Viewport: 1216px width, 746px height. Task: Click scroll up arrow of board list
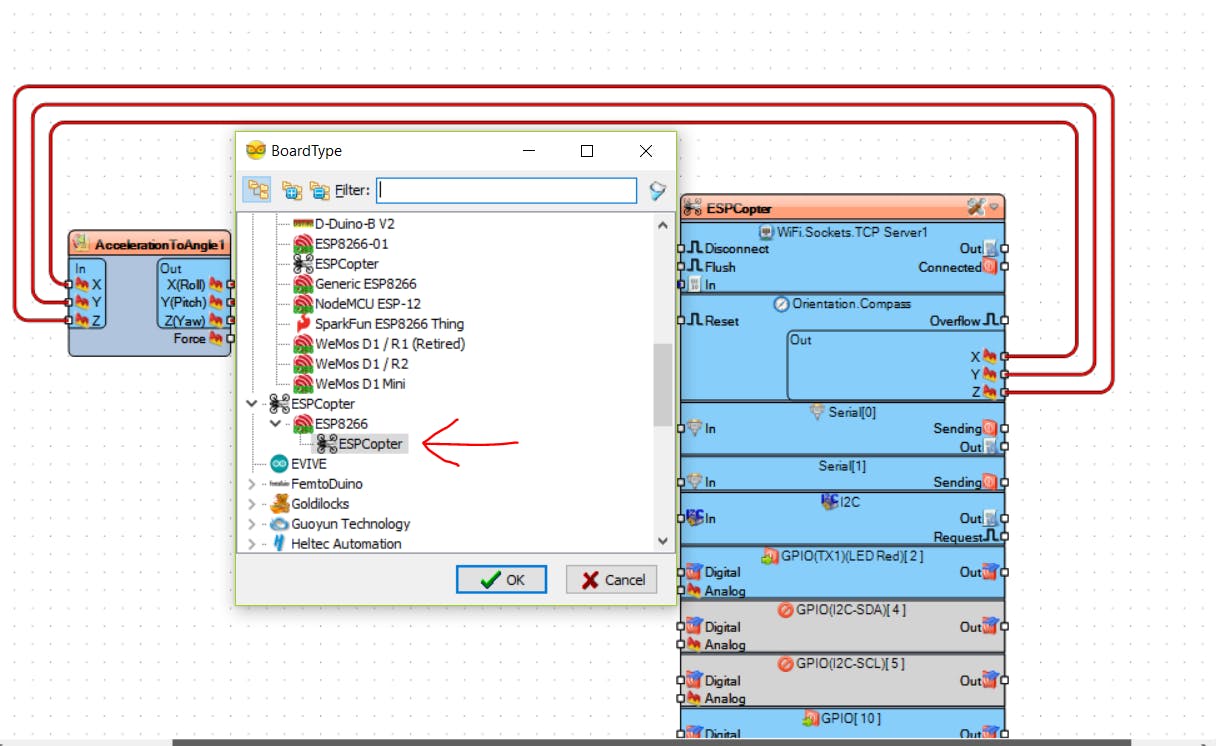[663, 225]
